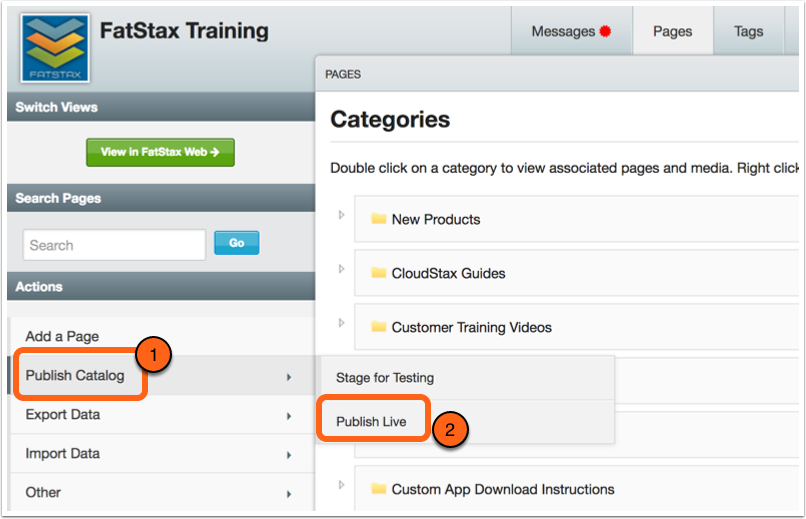Click the Switch Views section header
Image resolution: width=806 pixels, height=519 pixels.
pyautogui.click(x=161, y=107)
